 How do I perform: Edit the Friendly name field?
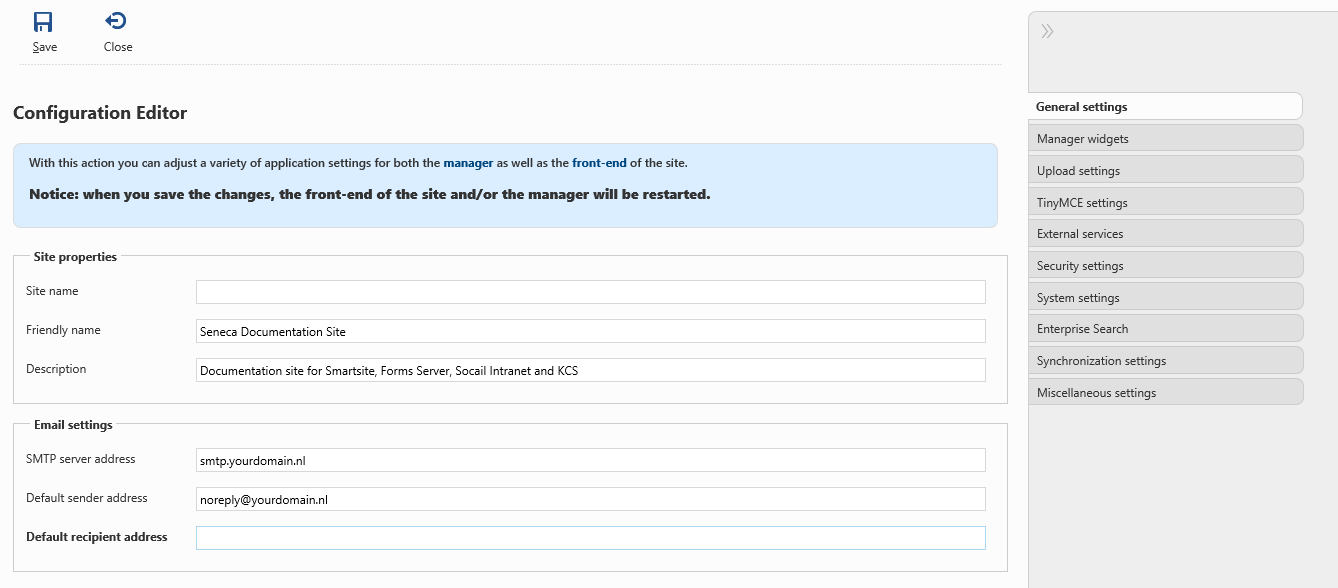pyautogui.click(x=591, y=331)
